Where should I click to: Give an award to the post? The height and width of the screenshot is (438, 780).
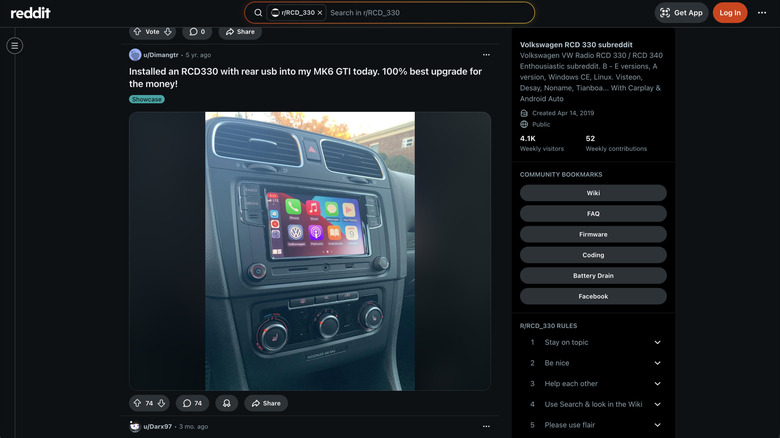click(226, 403)
